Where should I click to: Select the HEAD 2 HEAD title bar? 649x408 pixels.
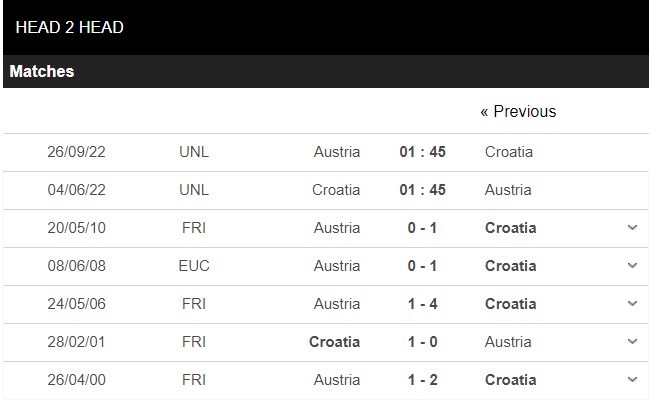pos(326,27)
